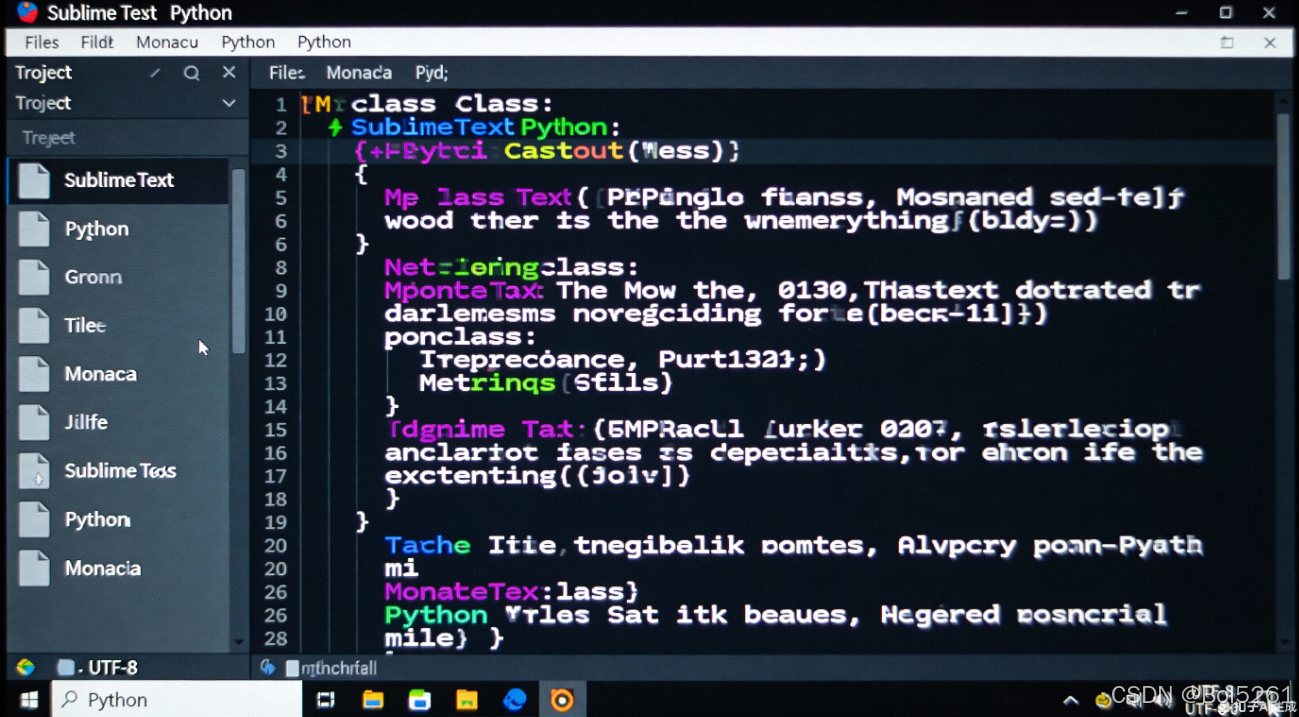Expand the Troject dropdown chevron

coord(229,103)
